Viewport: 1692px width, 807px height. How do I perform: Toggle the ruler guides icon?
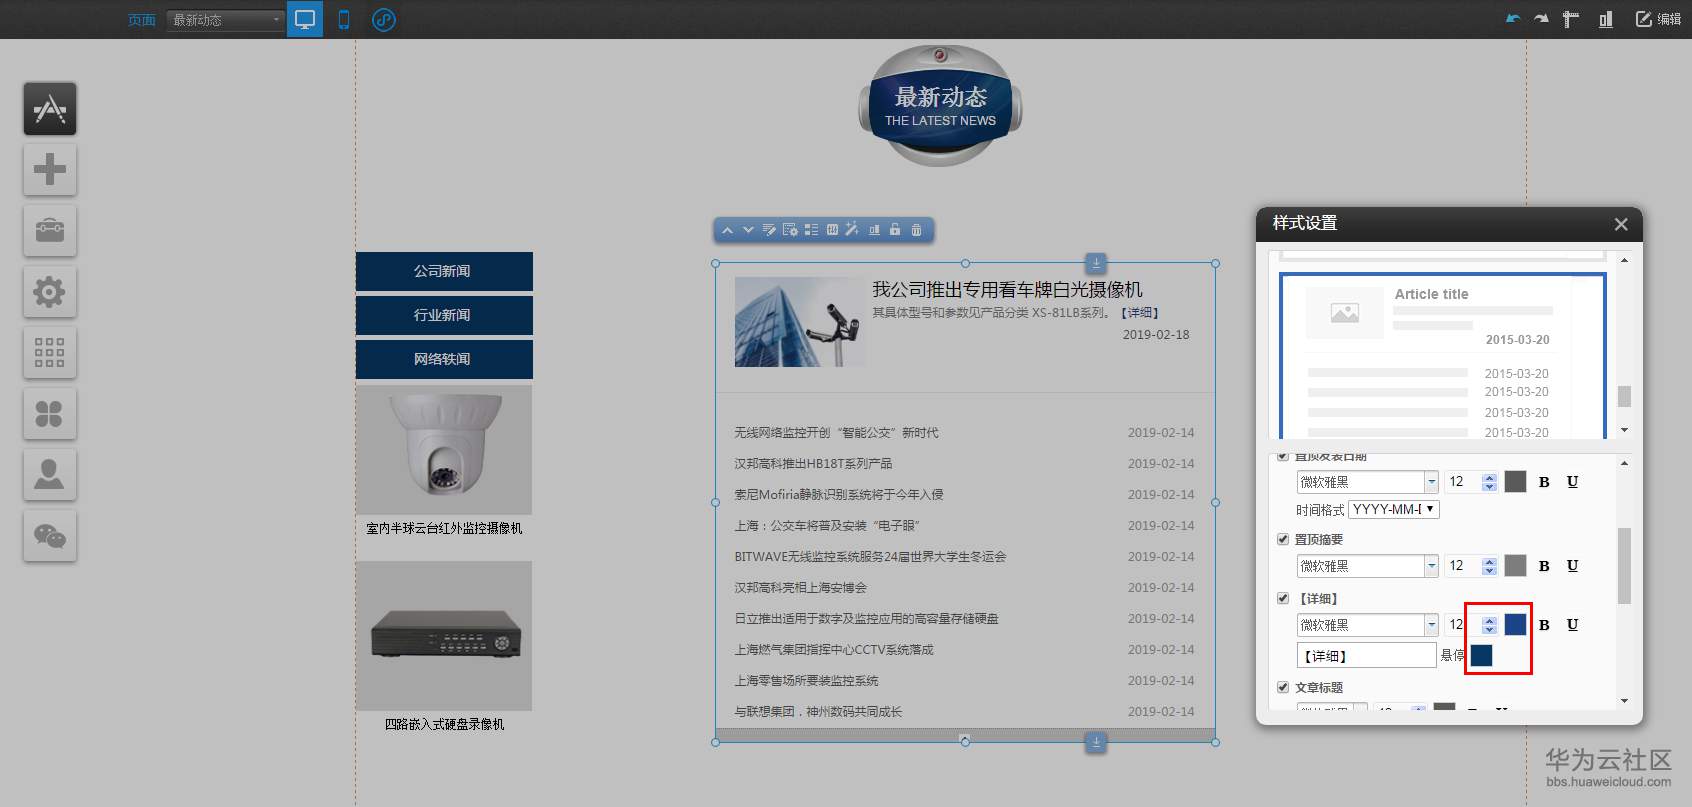click(1571, 19)
